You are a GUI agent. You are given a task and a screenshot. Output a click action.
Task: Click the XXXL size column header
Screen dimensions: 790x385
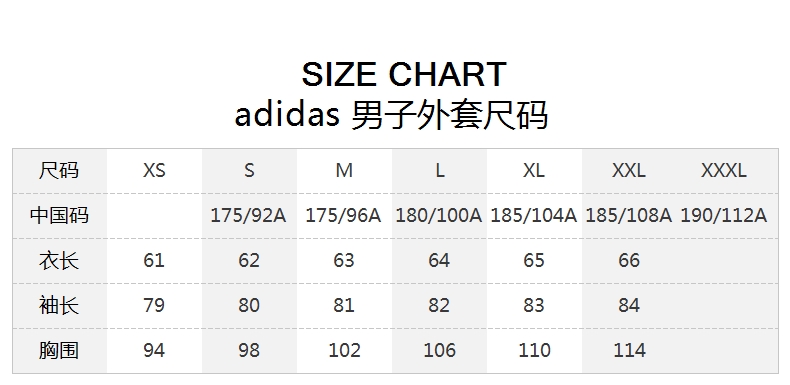(x=723, y=170)
